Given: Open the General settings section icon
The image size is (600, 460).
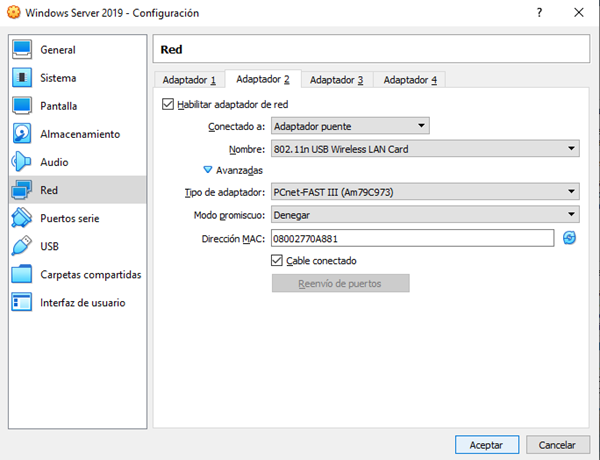Looking at the screenshot, I should click(x=22, y=50).
